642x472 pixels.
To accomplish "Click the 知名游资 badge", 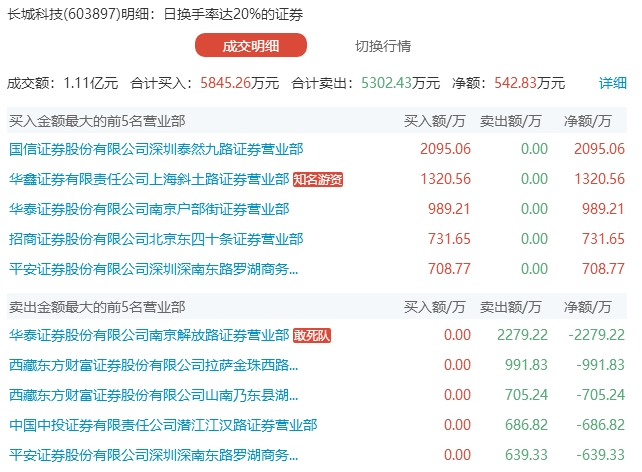I will pos(318,179).
